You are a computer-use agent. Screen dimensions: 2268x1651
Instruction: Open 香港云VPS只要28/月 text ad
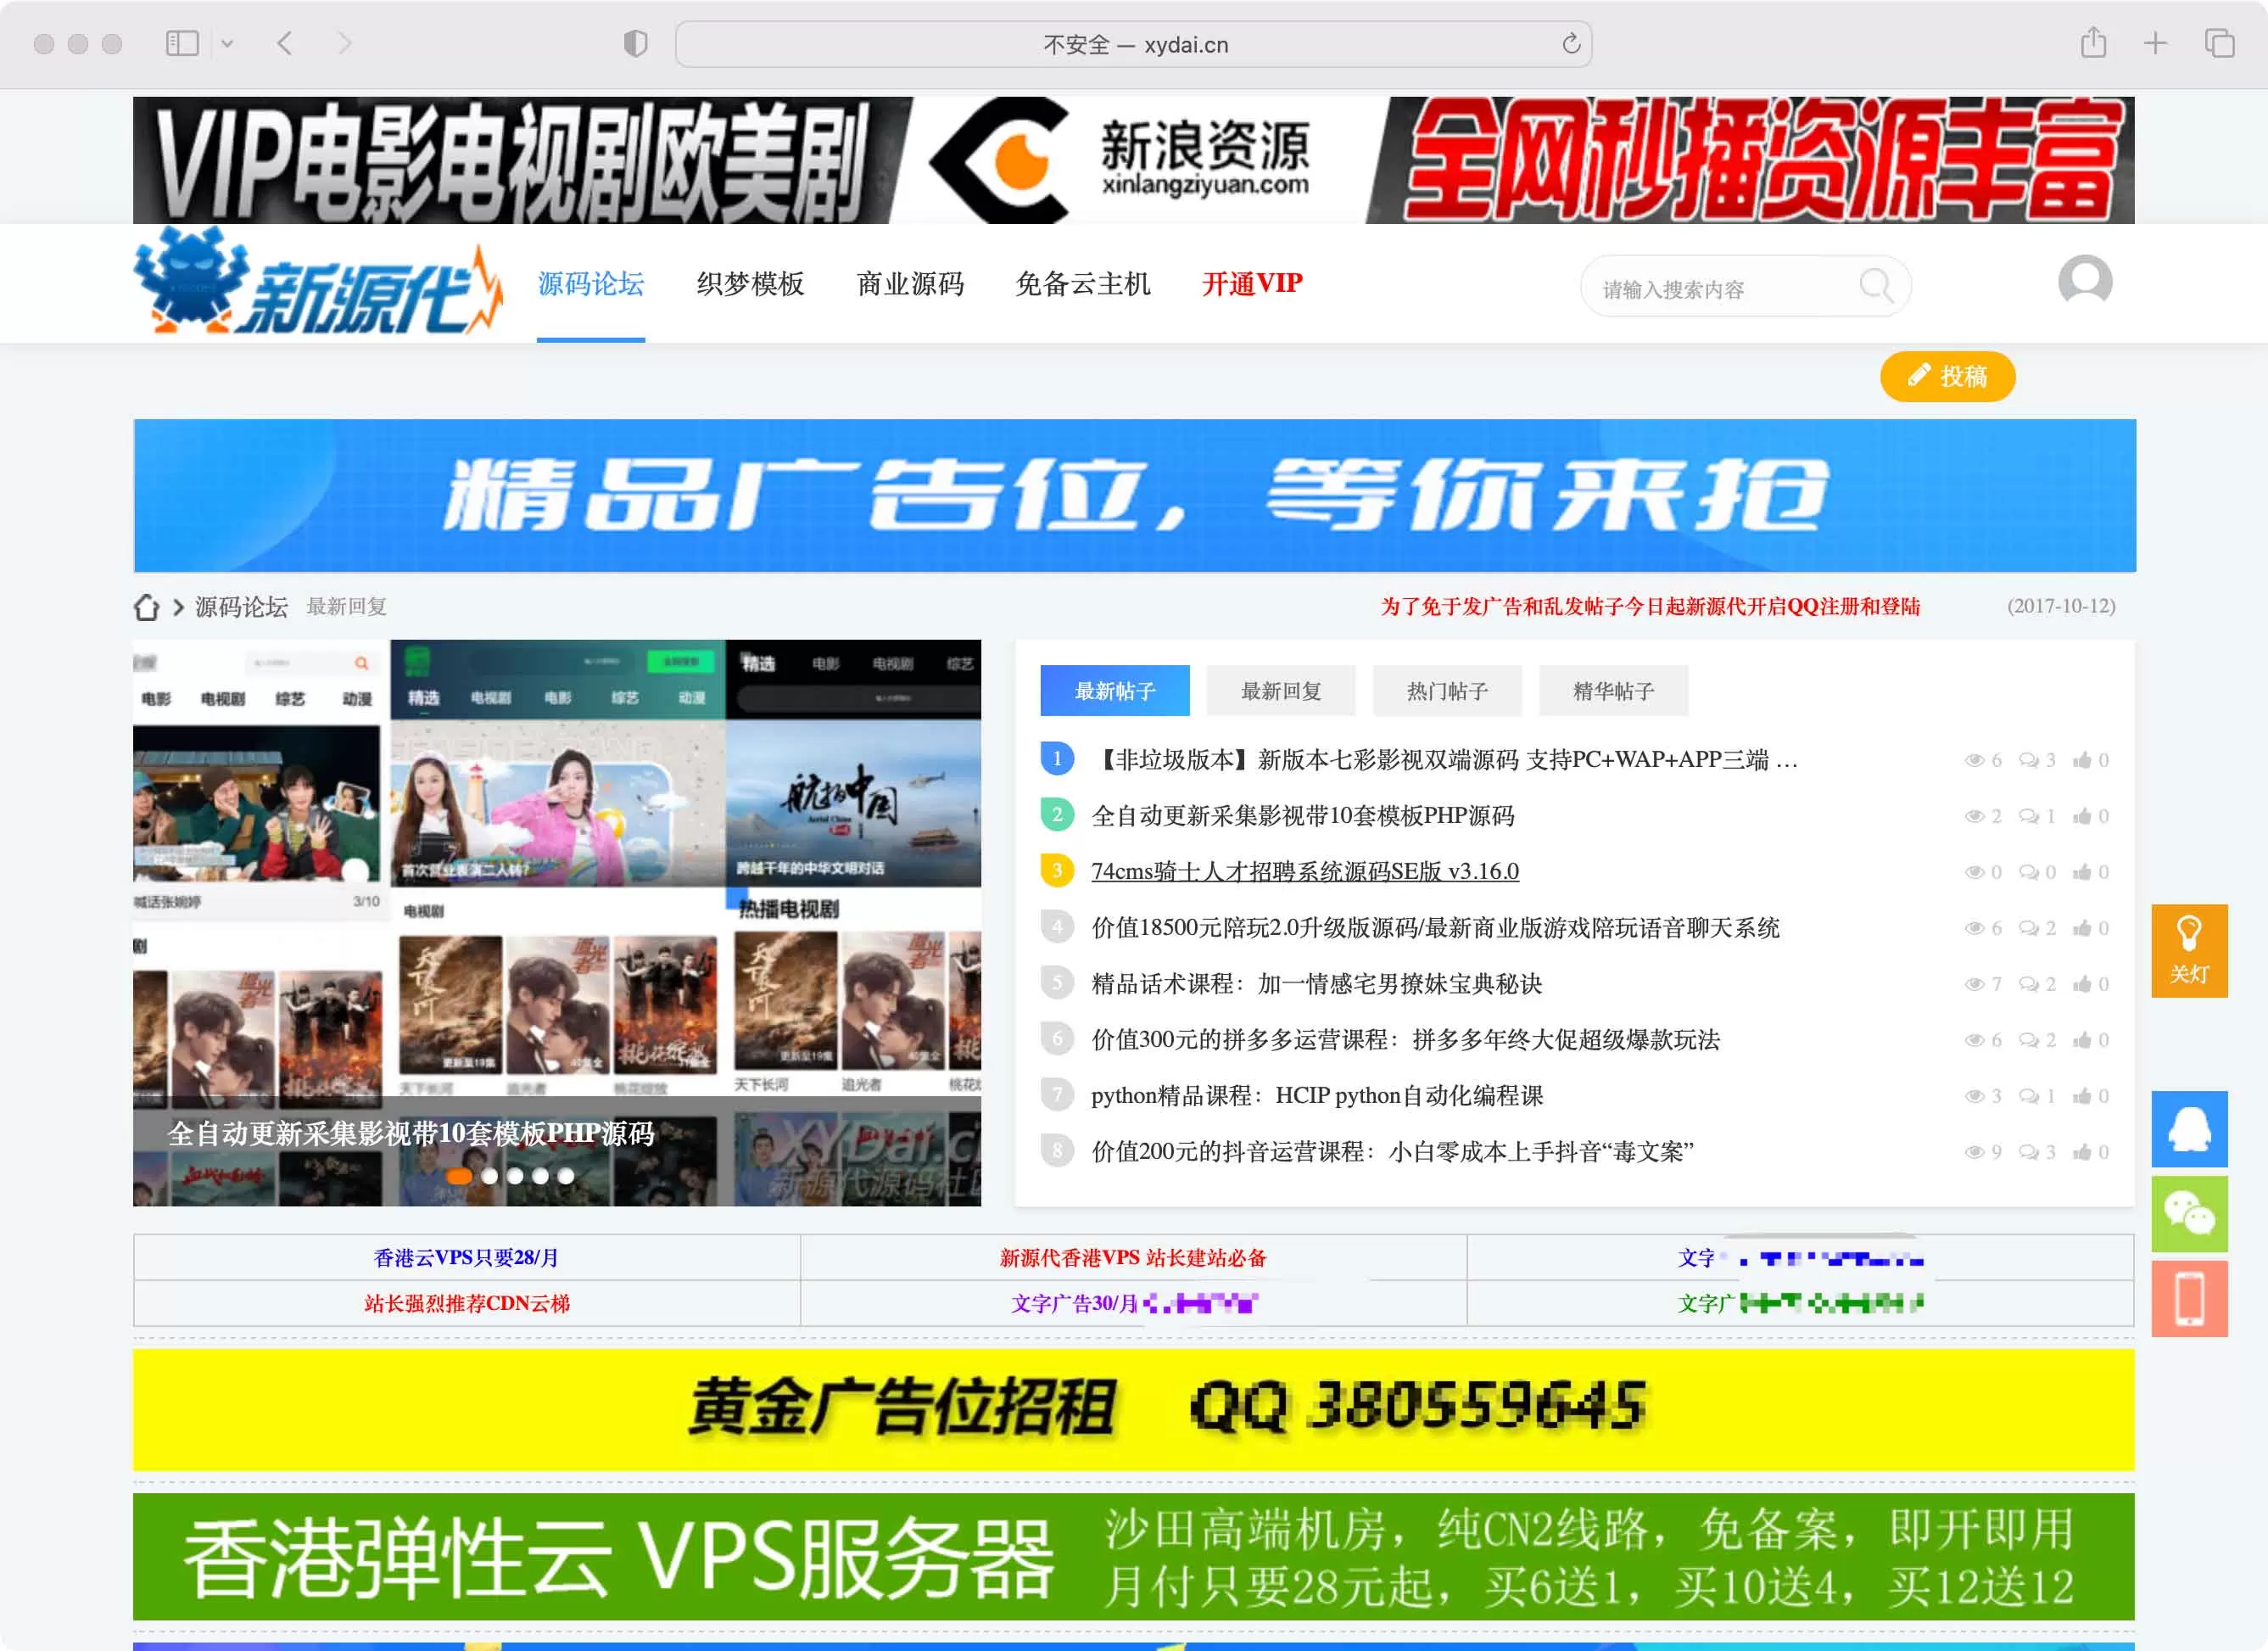pyautogui.click(x=466, y=1258)
